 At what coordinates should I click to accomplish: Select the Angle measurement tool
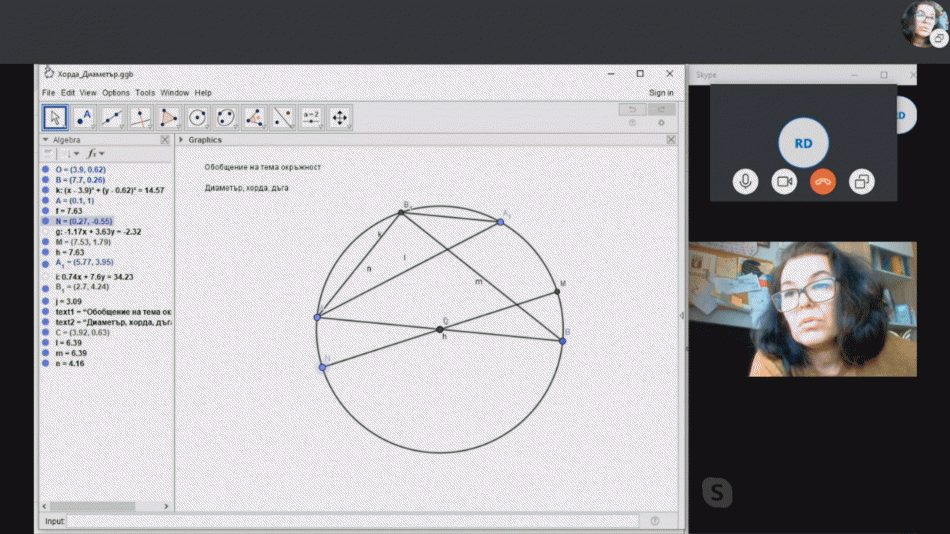pos(255,118)
